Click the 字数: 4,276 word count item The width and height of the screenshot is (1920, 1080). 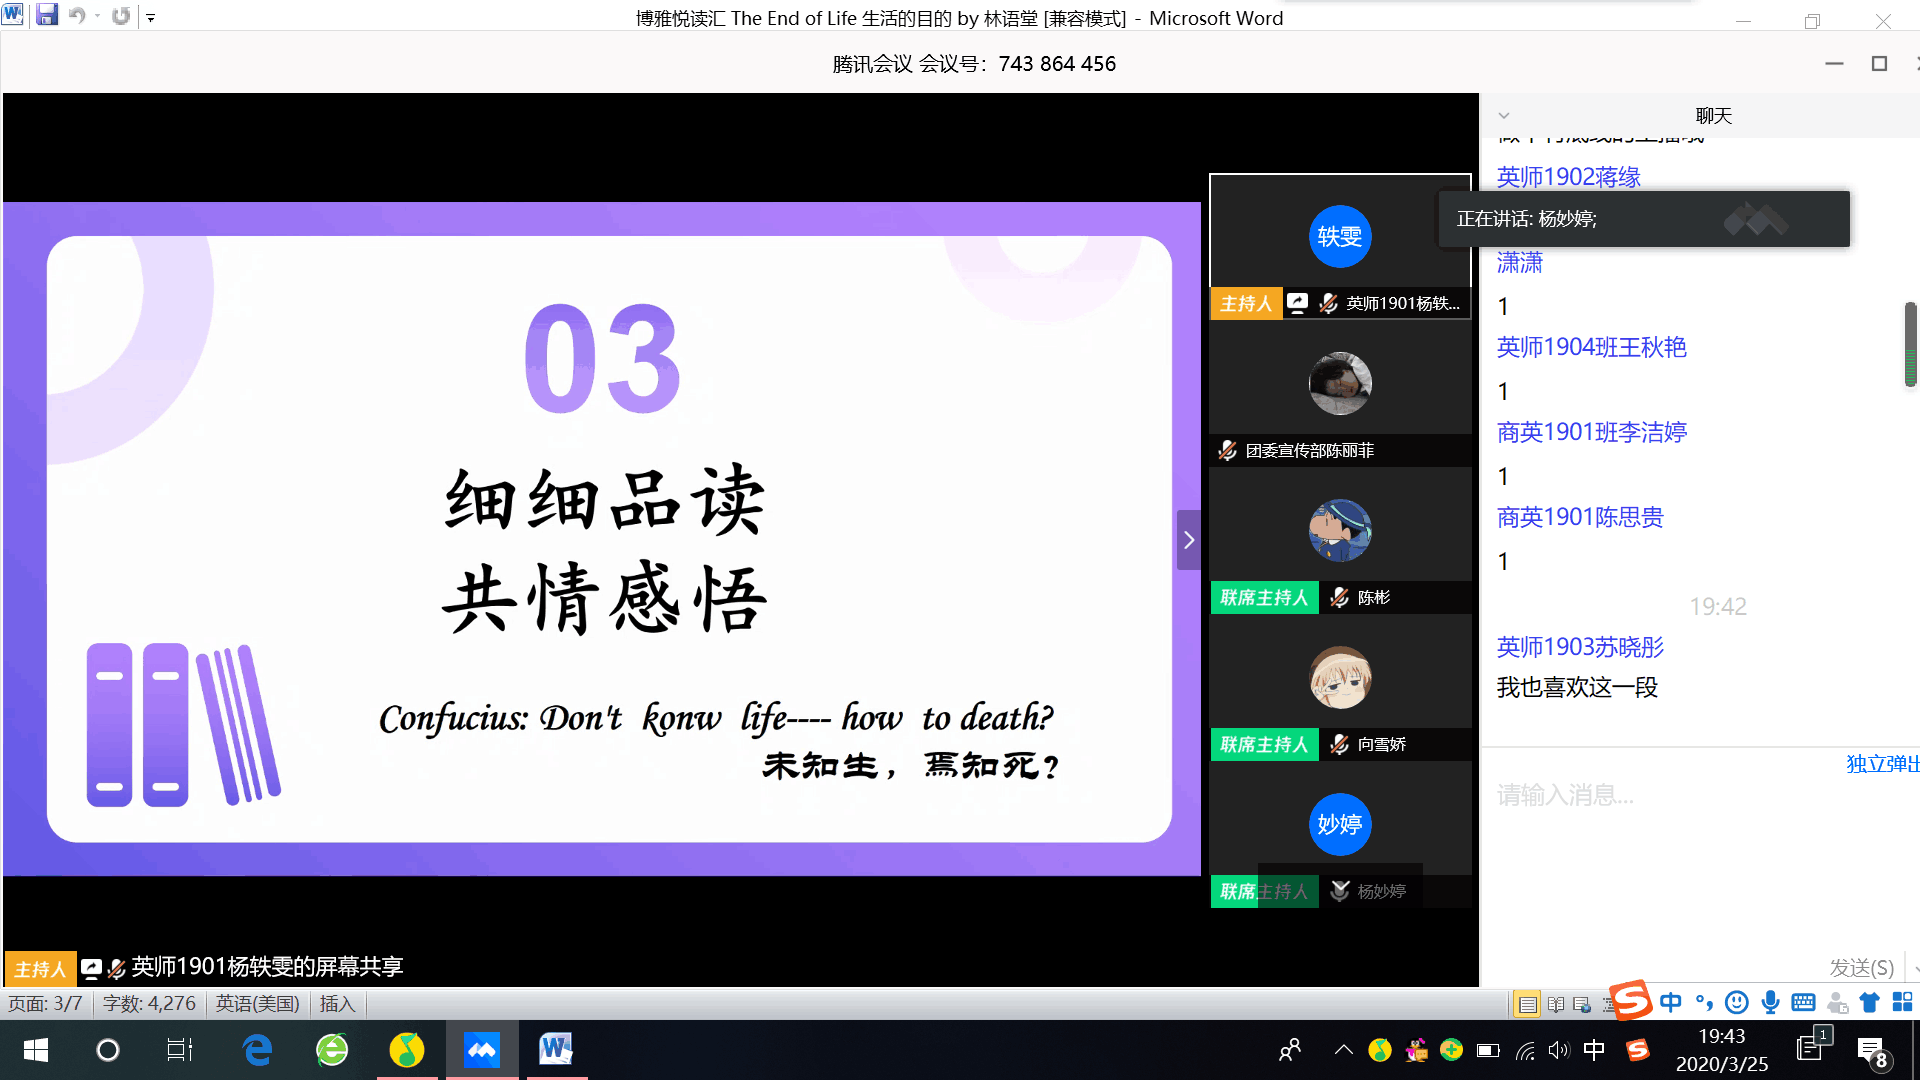coord(149,1003)
